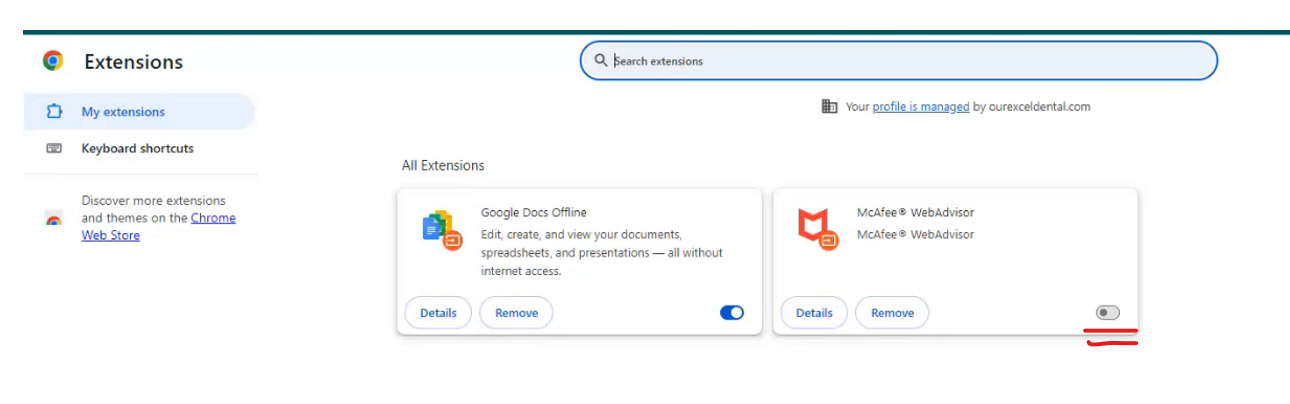Click the Chrome logo beside Extensions title

click(53, 61)
